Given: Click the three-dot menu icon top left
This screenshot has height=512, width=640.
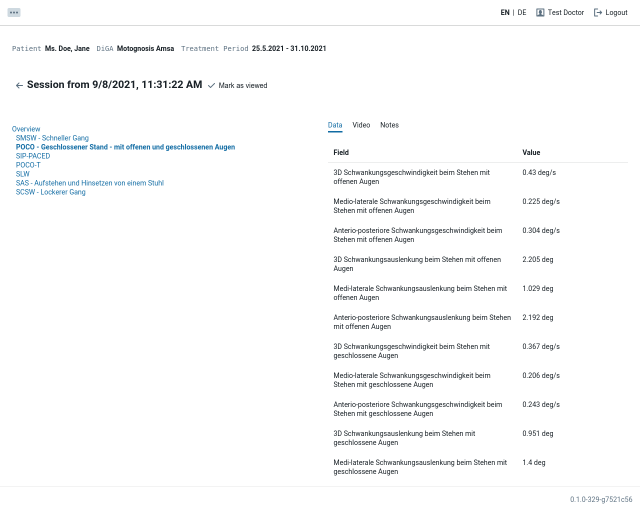Looking at the screenshot, I should [x=14, y=12].
